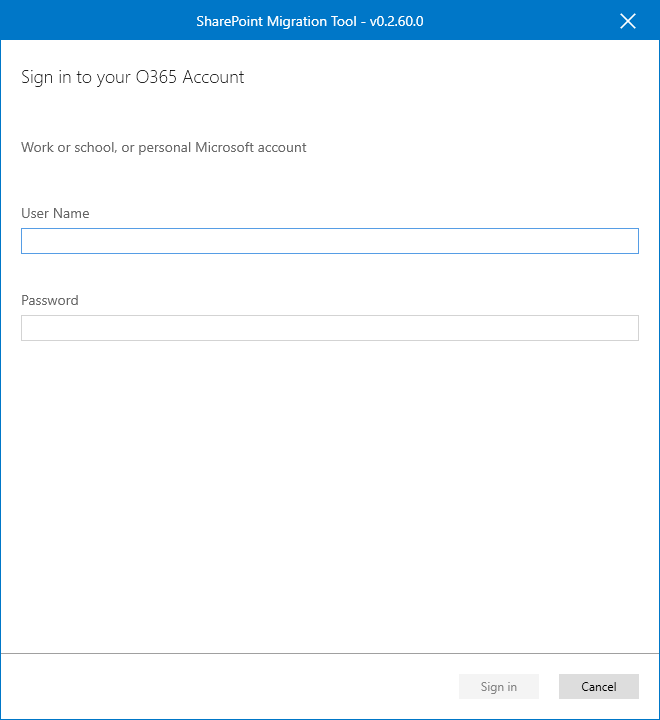The height and width of the screenshot is (720, 660).
Task: Focus the Password text box
Action: click(329, 328)
